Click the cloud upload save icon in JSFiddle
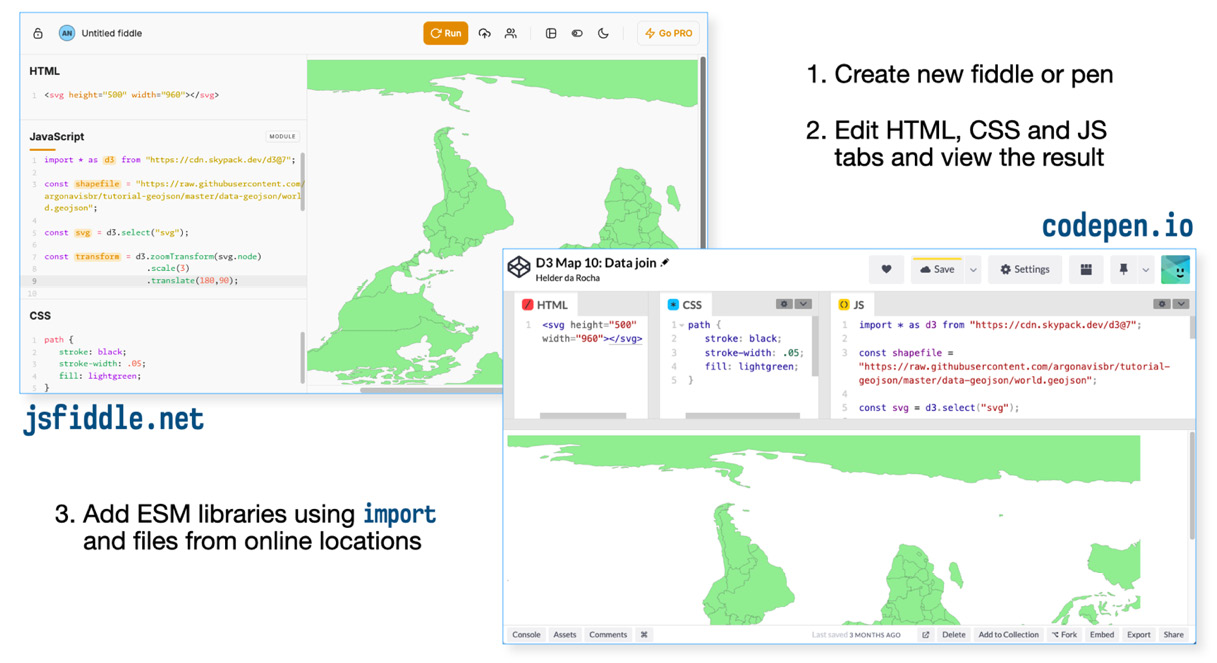The width and height of the screenshot is (1217, 663). click(x=485, y=33)
